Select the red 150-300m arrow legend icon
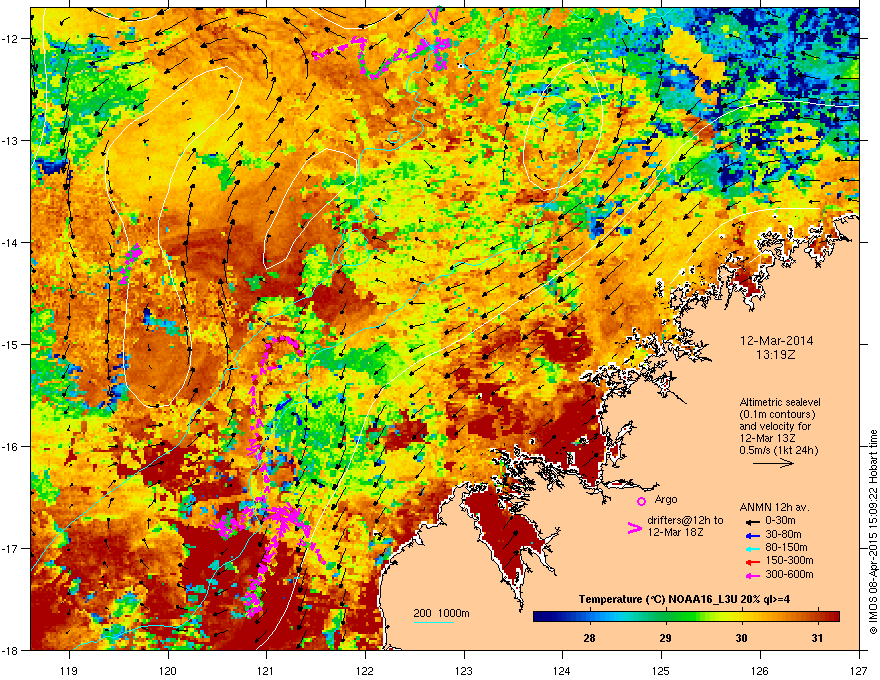The width and height of the screenshot is (880, 680). [x=752, y=561]
